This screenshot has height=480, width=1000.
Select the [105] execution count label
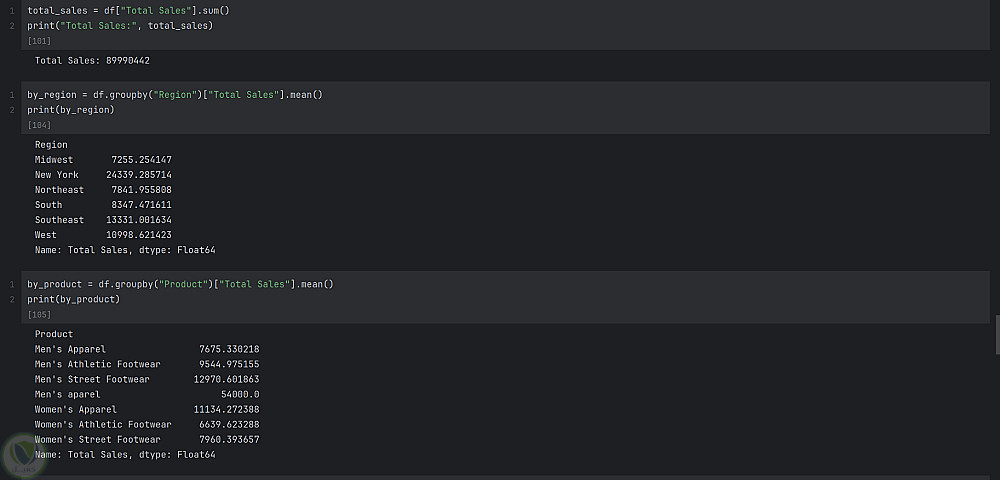coord(40,315)
